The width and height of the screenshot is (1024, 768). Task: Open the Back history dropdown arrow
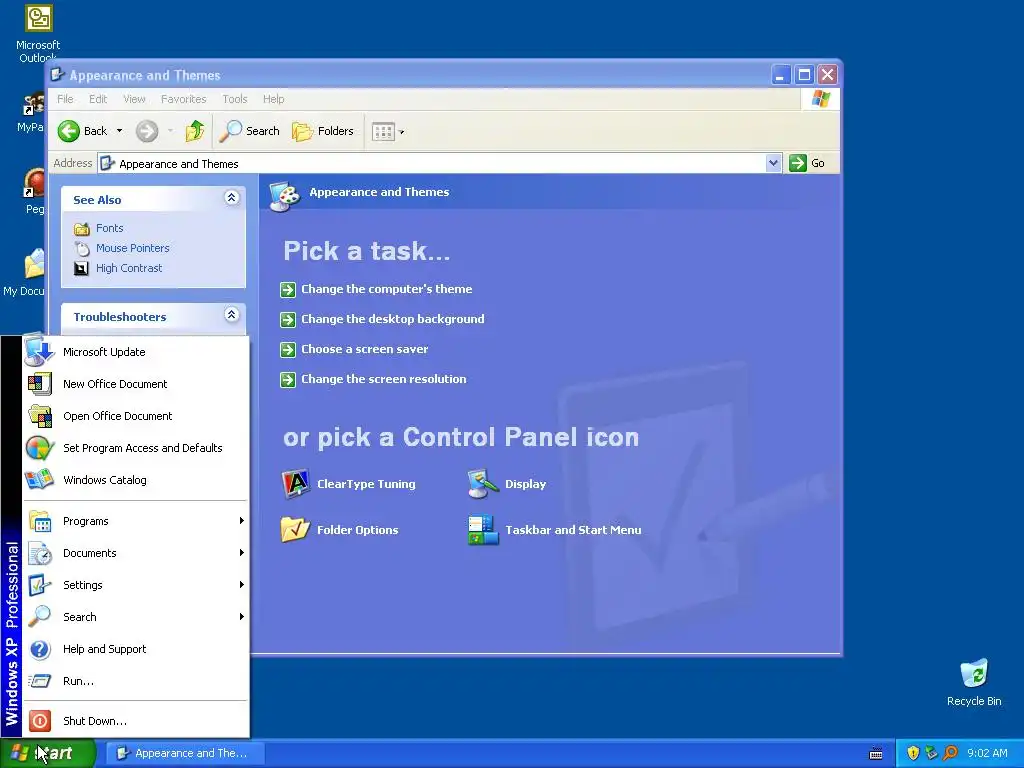tap(120, 131)
